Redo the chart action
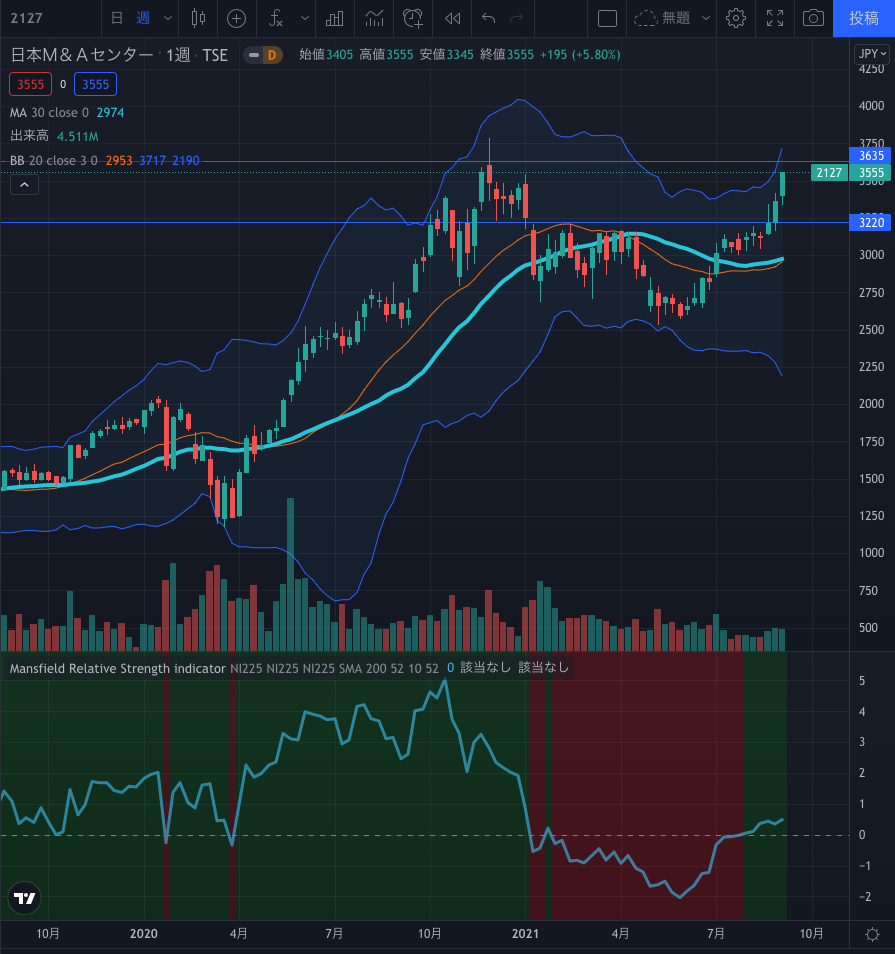Screen dimensions: 895x954 pyautogui.click(x=517, y=18)
